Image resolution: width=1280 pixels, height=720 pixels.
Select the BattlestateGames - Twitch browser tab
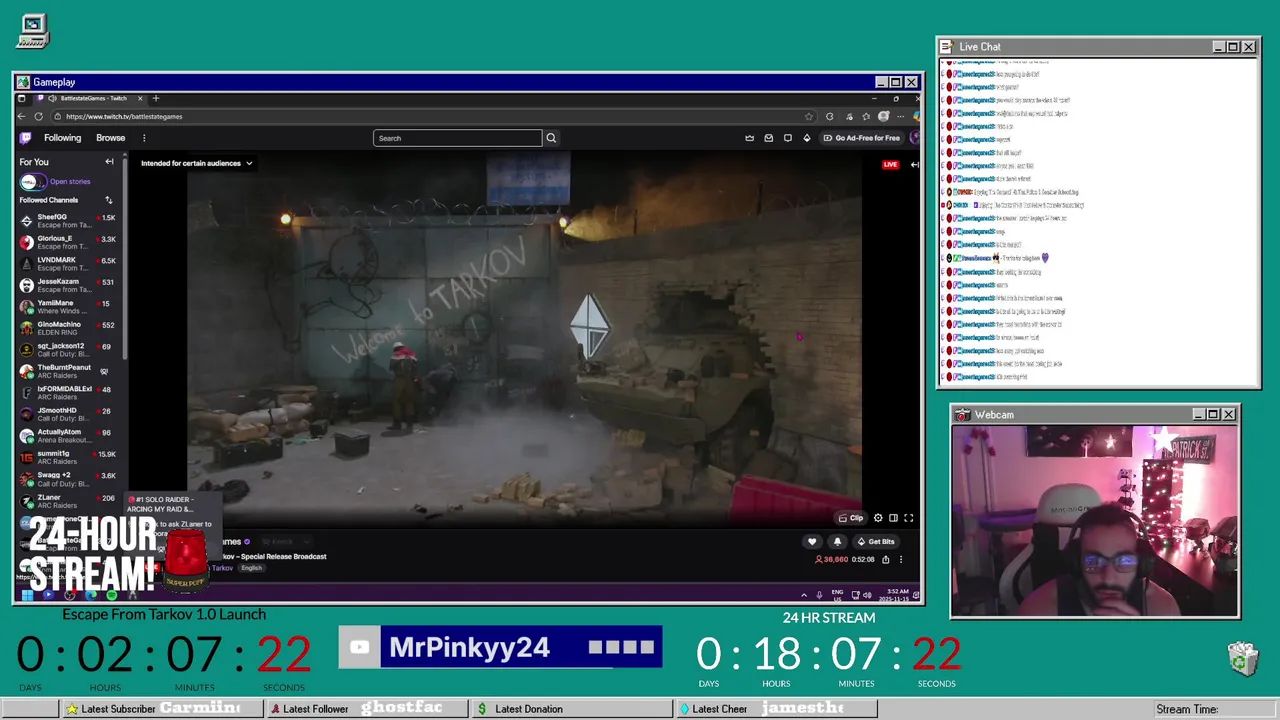[89, 98]
